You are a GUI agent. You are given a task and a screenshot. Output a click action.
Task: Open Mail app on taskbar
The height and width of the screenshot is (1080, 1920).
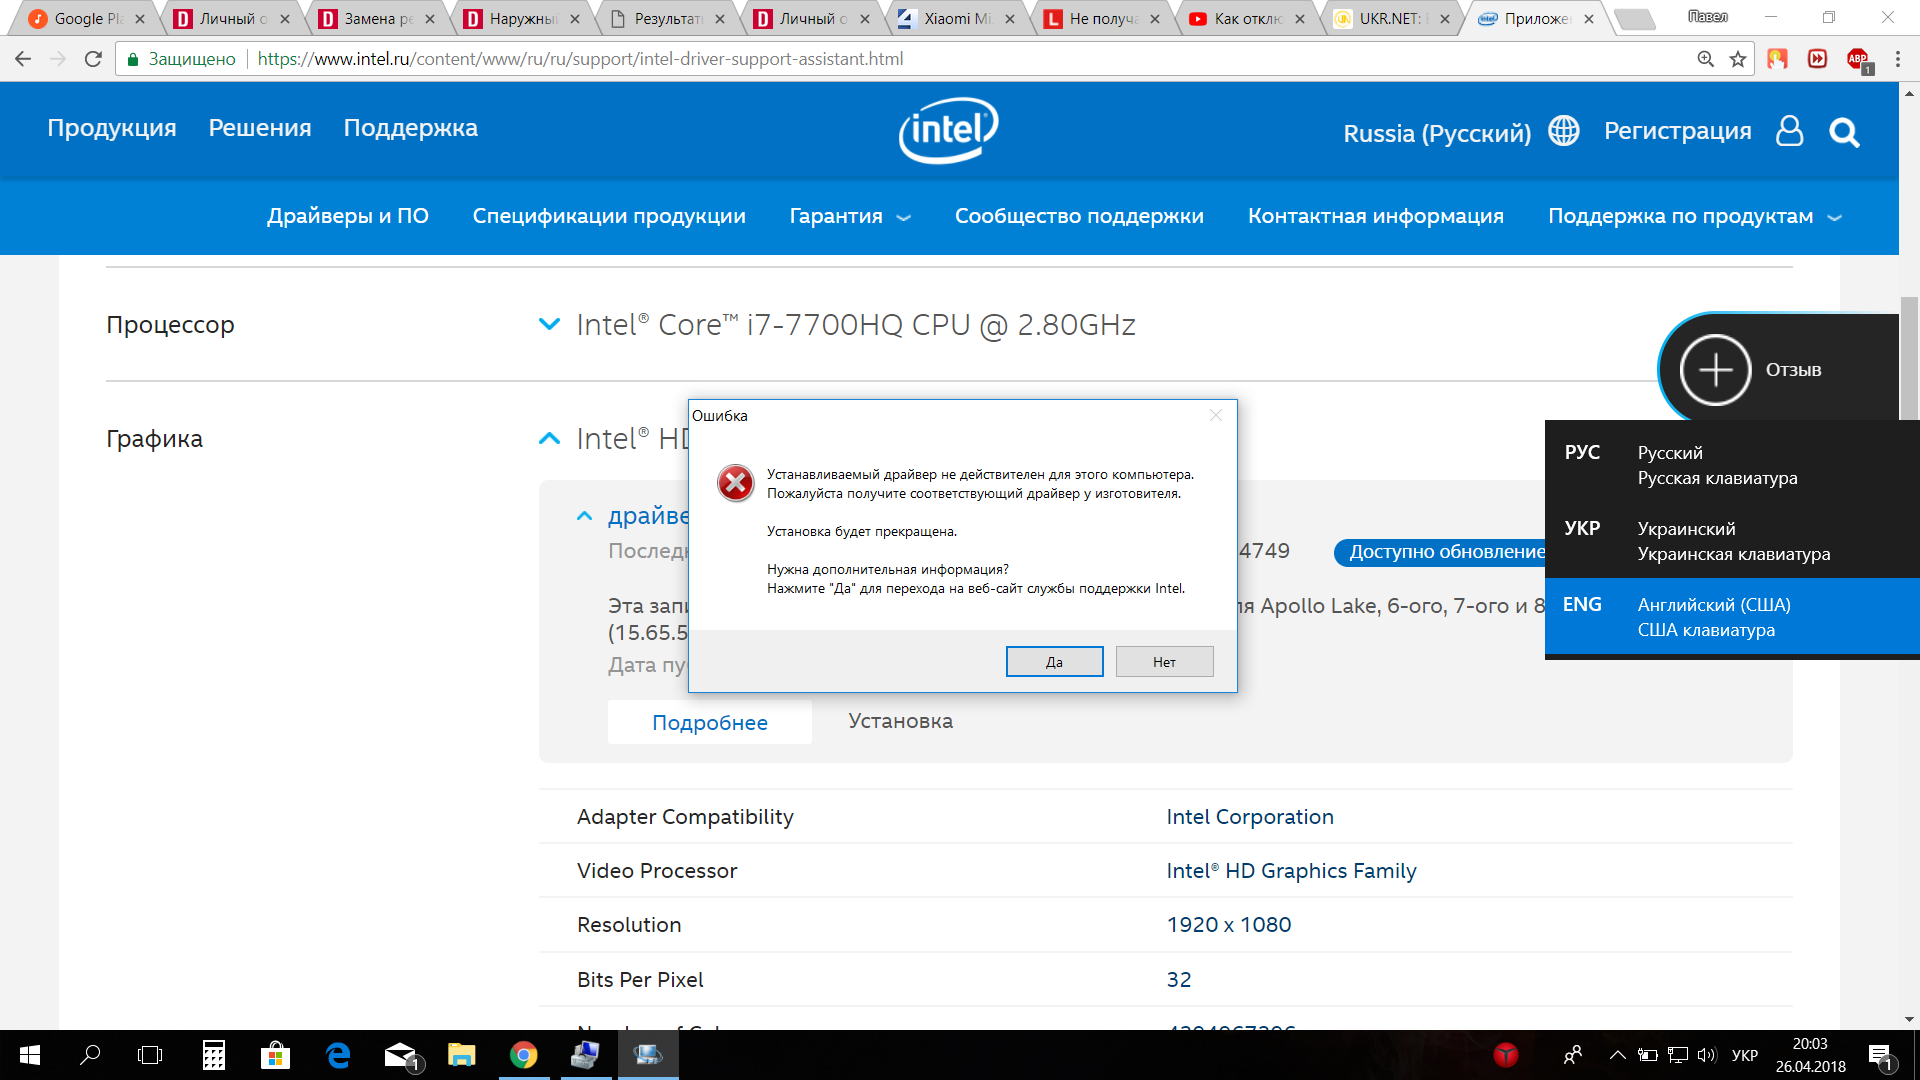click(x=401, y=1055)
